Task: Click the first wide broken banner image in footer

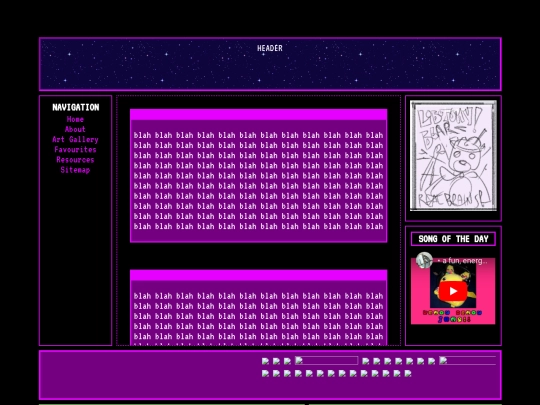Action: point(326,361)
